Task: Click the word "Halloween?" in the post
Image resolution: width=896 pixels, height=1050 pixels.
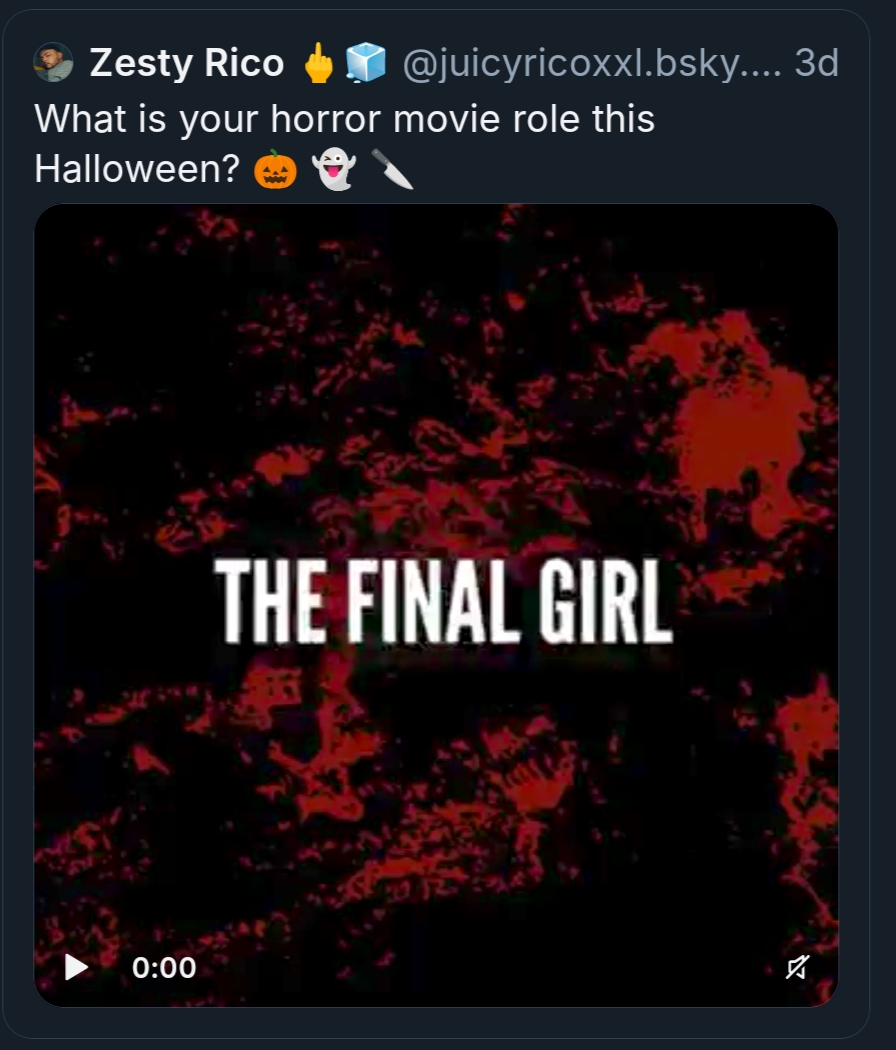Action: [x=137, y=169]
